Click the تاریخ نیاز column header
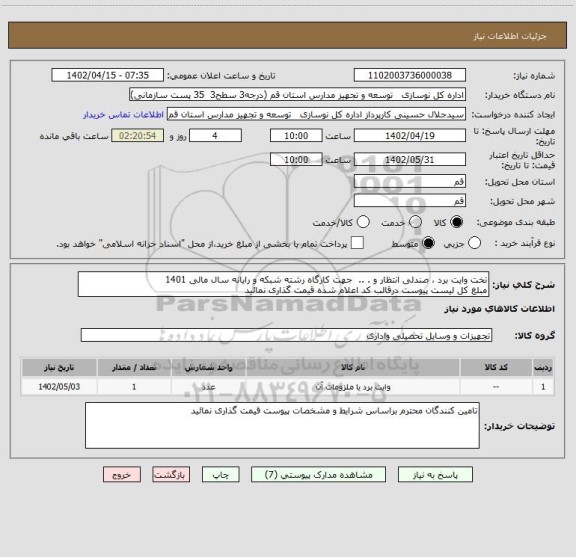The height and width of the screenshot is (557, 576). [x=59, y=367]
